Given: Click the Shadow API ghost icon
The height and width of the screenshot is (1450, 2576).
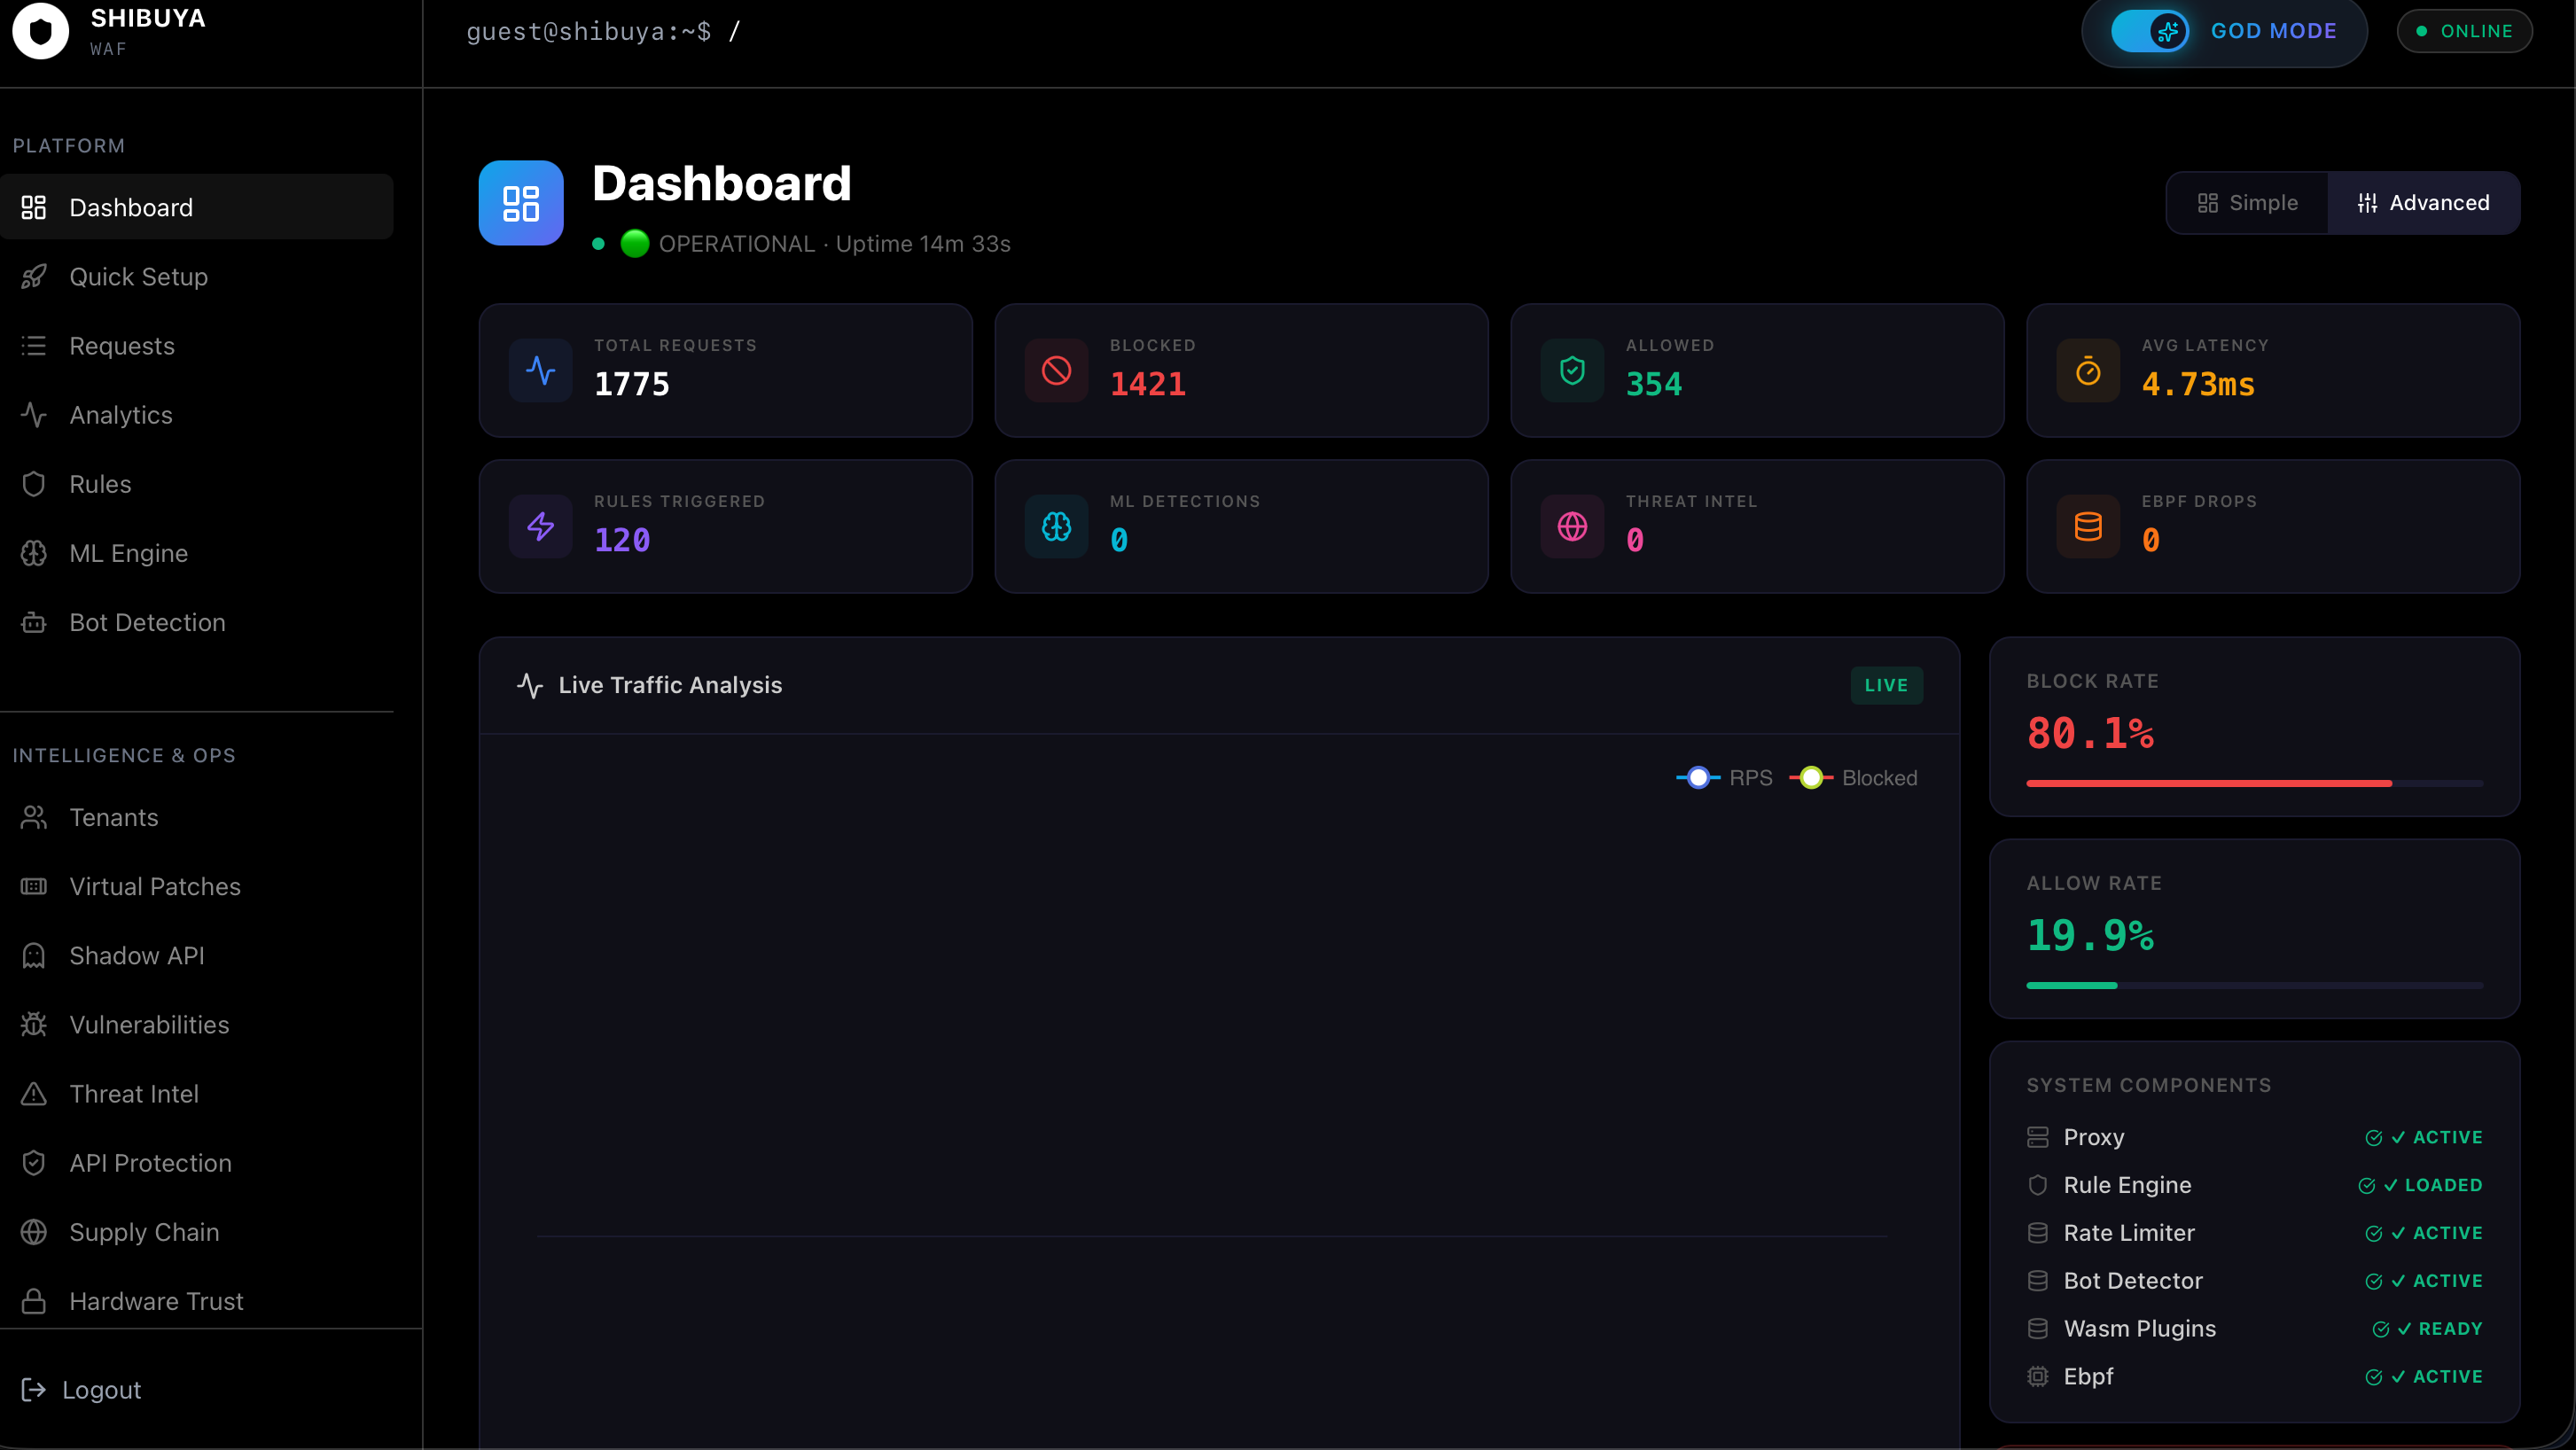Looking at the screenshot, I should click(x=34, y=956).
